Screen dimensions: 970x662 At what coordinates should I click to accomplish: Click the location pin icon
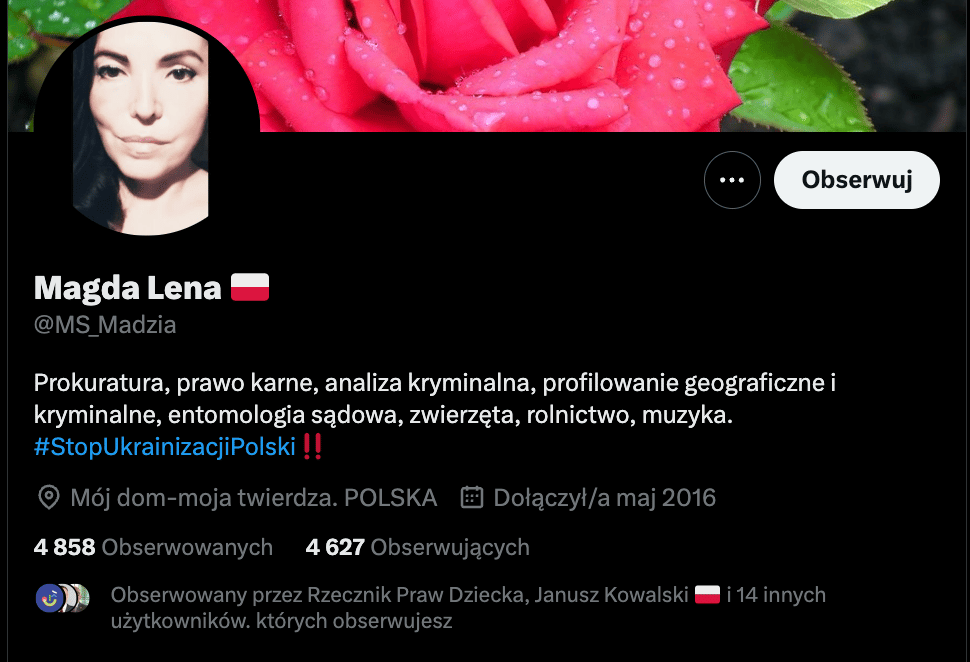coord(49,497)
